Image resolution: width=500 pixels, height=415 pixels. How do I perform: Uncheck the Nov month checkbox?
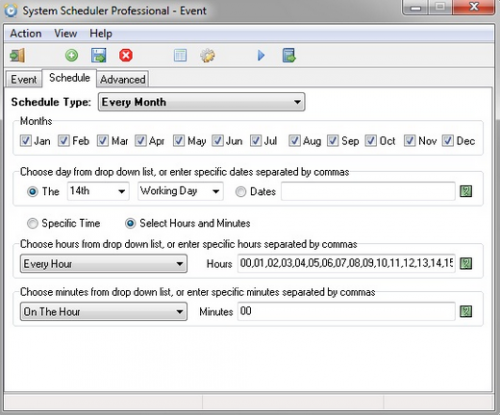click(x=410, y=141)
